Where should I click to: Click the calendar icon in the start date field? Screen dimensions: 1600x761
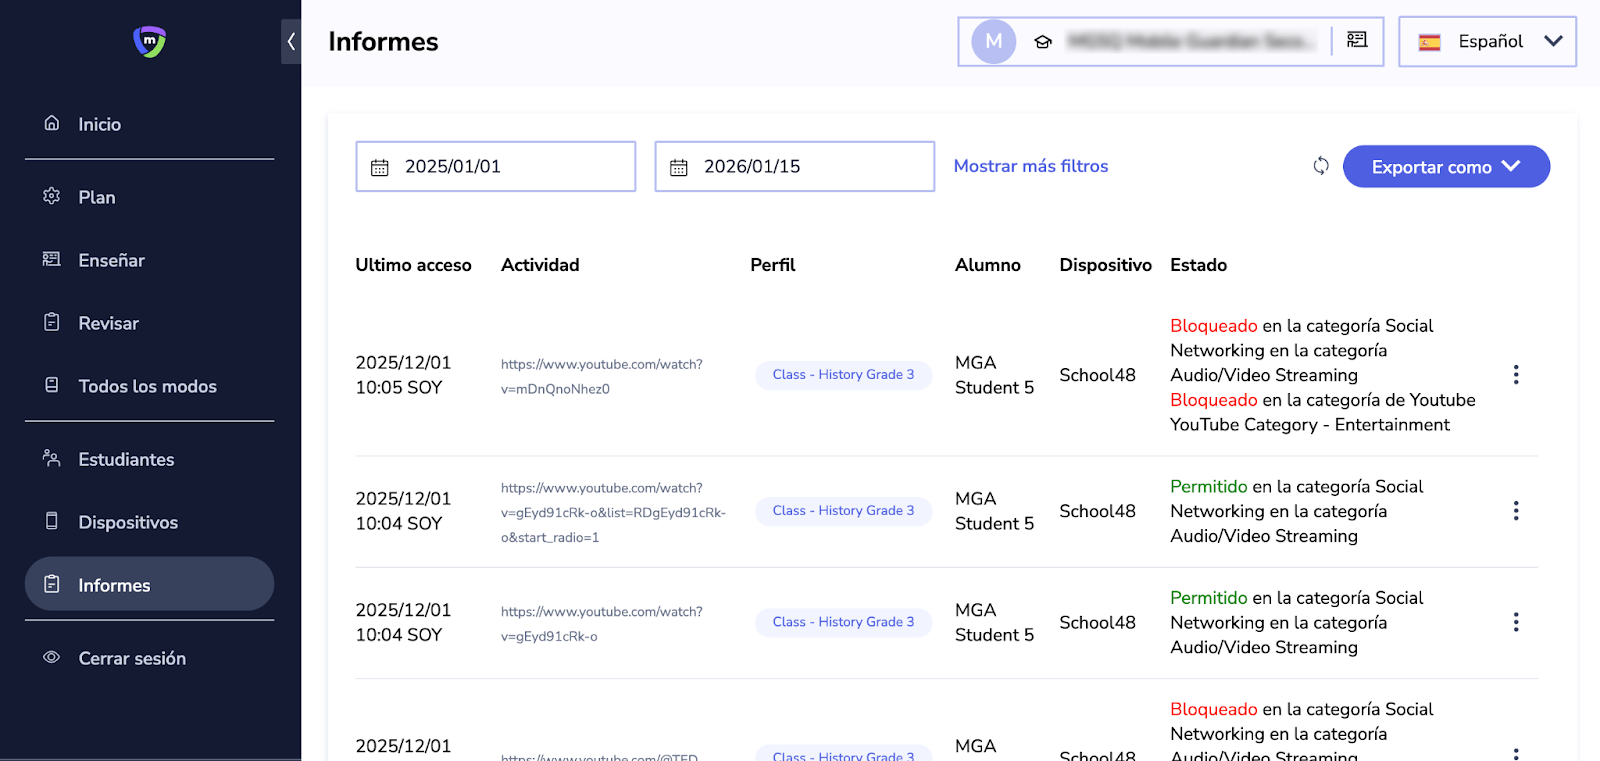tap(380, 167)
